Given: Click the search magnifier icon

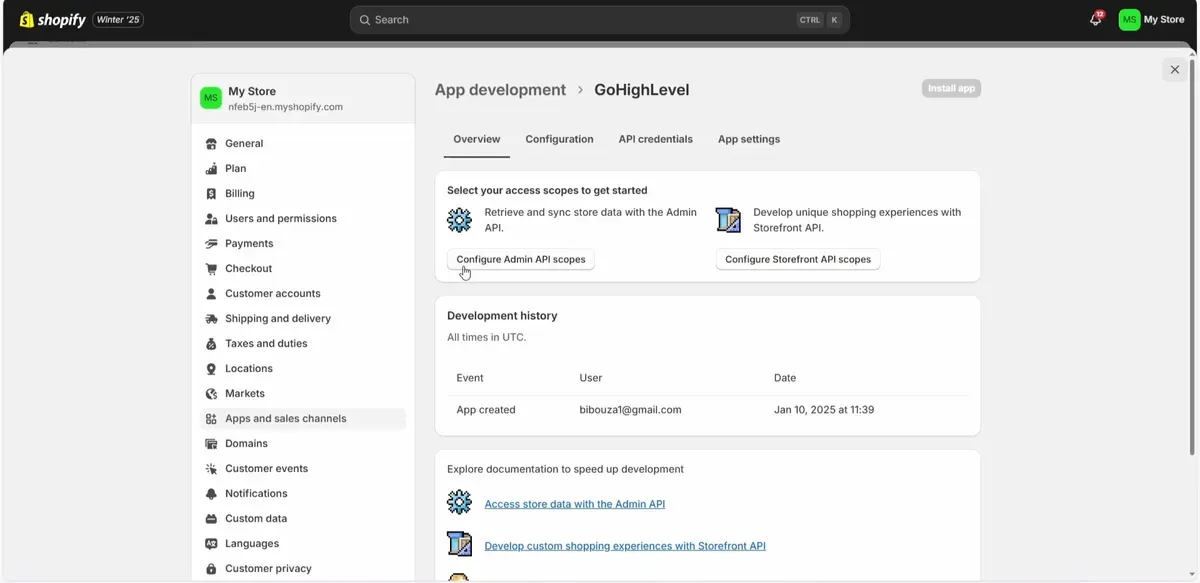Looking at the screenshot, I should point(365,19).
